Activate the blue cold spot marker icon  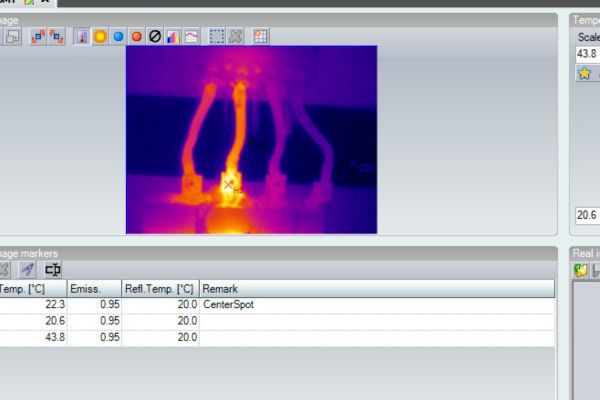(x=118, y=37)
